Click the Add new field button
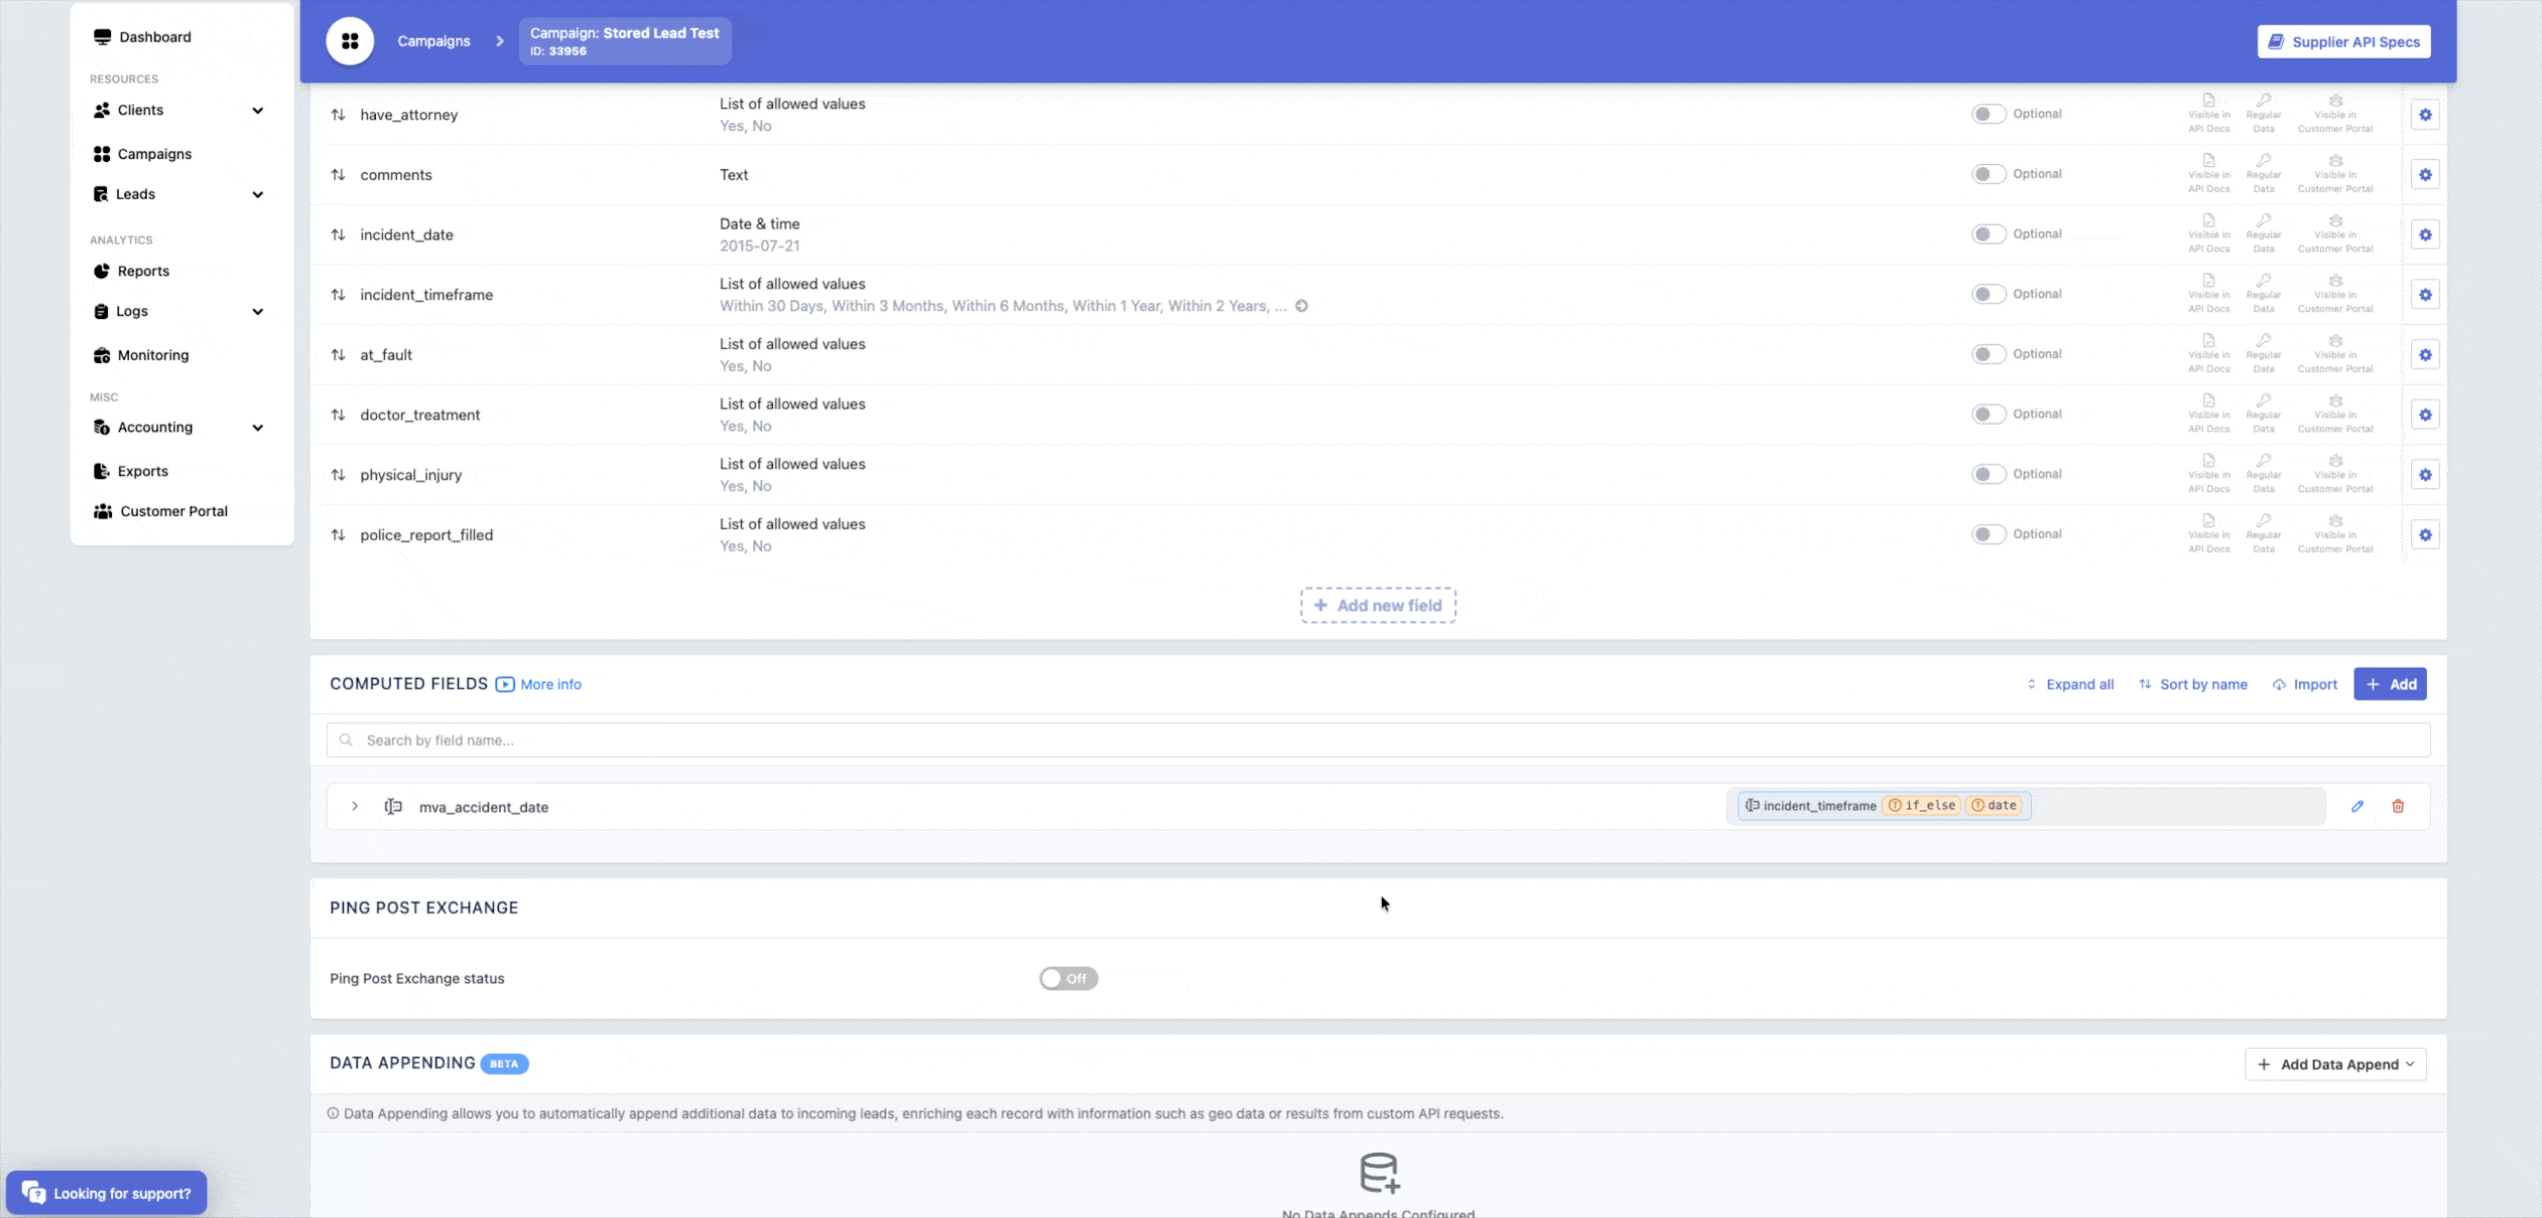Image resolution: width=2542 pixels, height=1218 pixels. 1378,605
